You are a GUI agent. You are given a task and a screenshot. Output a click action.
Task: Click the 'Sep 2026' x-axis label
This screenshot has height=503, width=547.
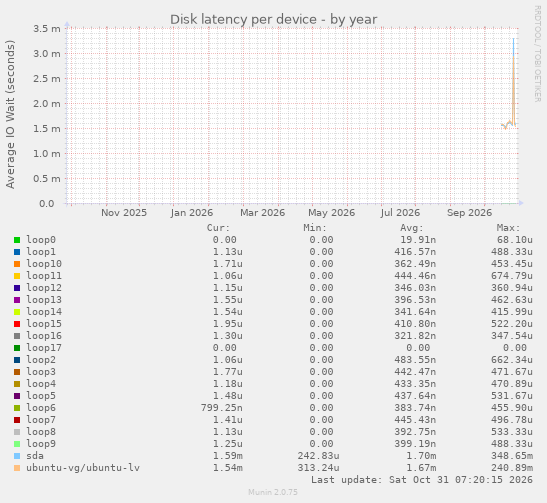coord(470,213)
